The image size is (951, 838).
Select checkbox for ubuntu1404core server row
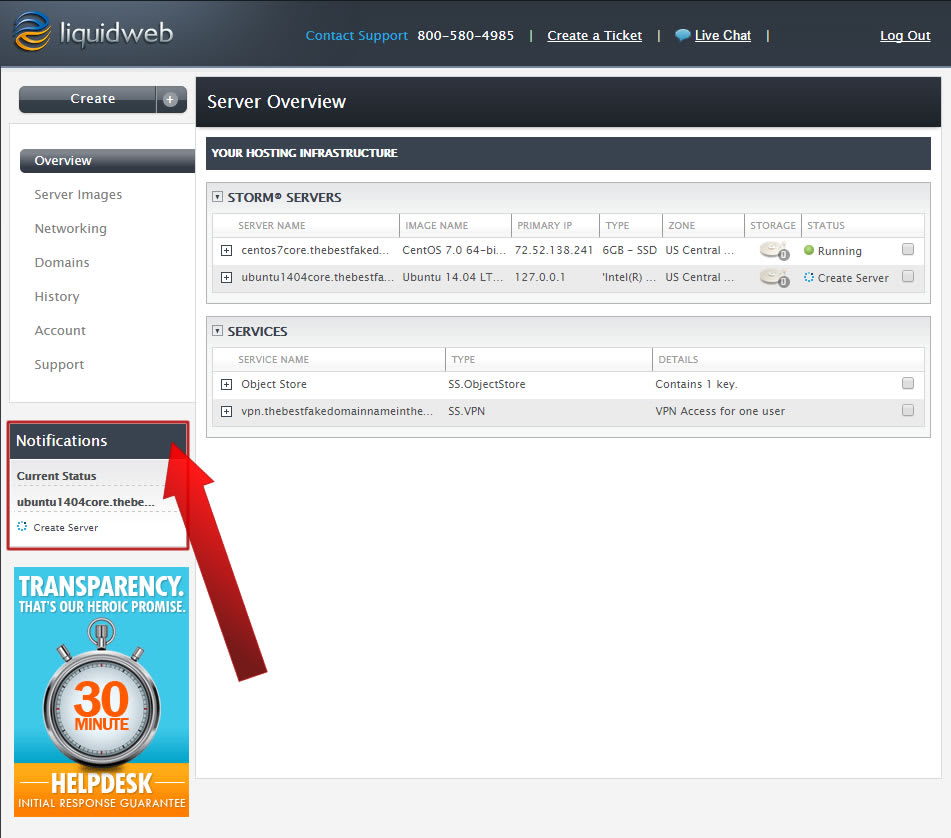[907, 277]
